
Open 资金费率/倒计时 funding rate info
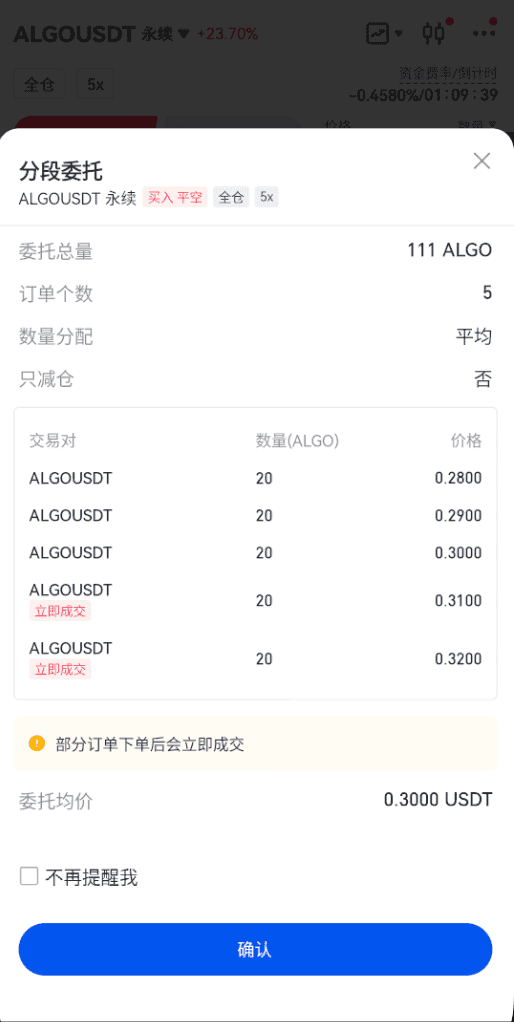(448, 72)
